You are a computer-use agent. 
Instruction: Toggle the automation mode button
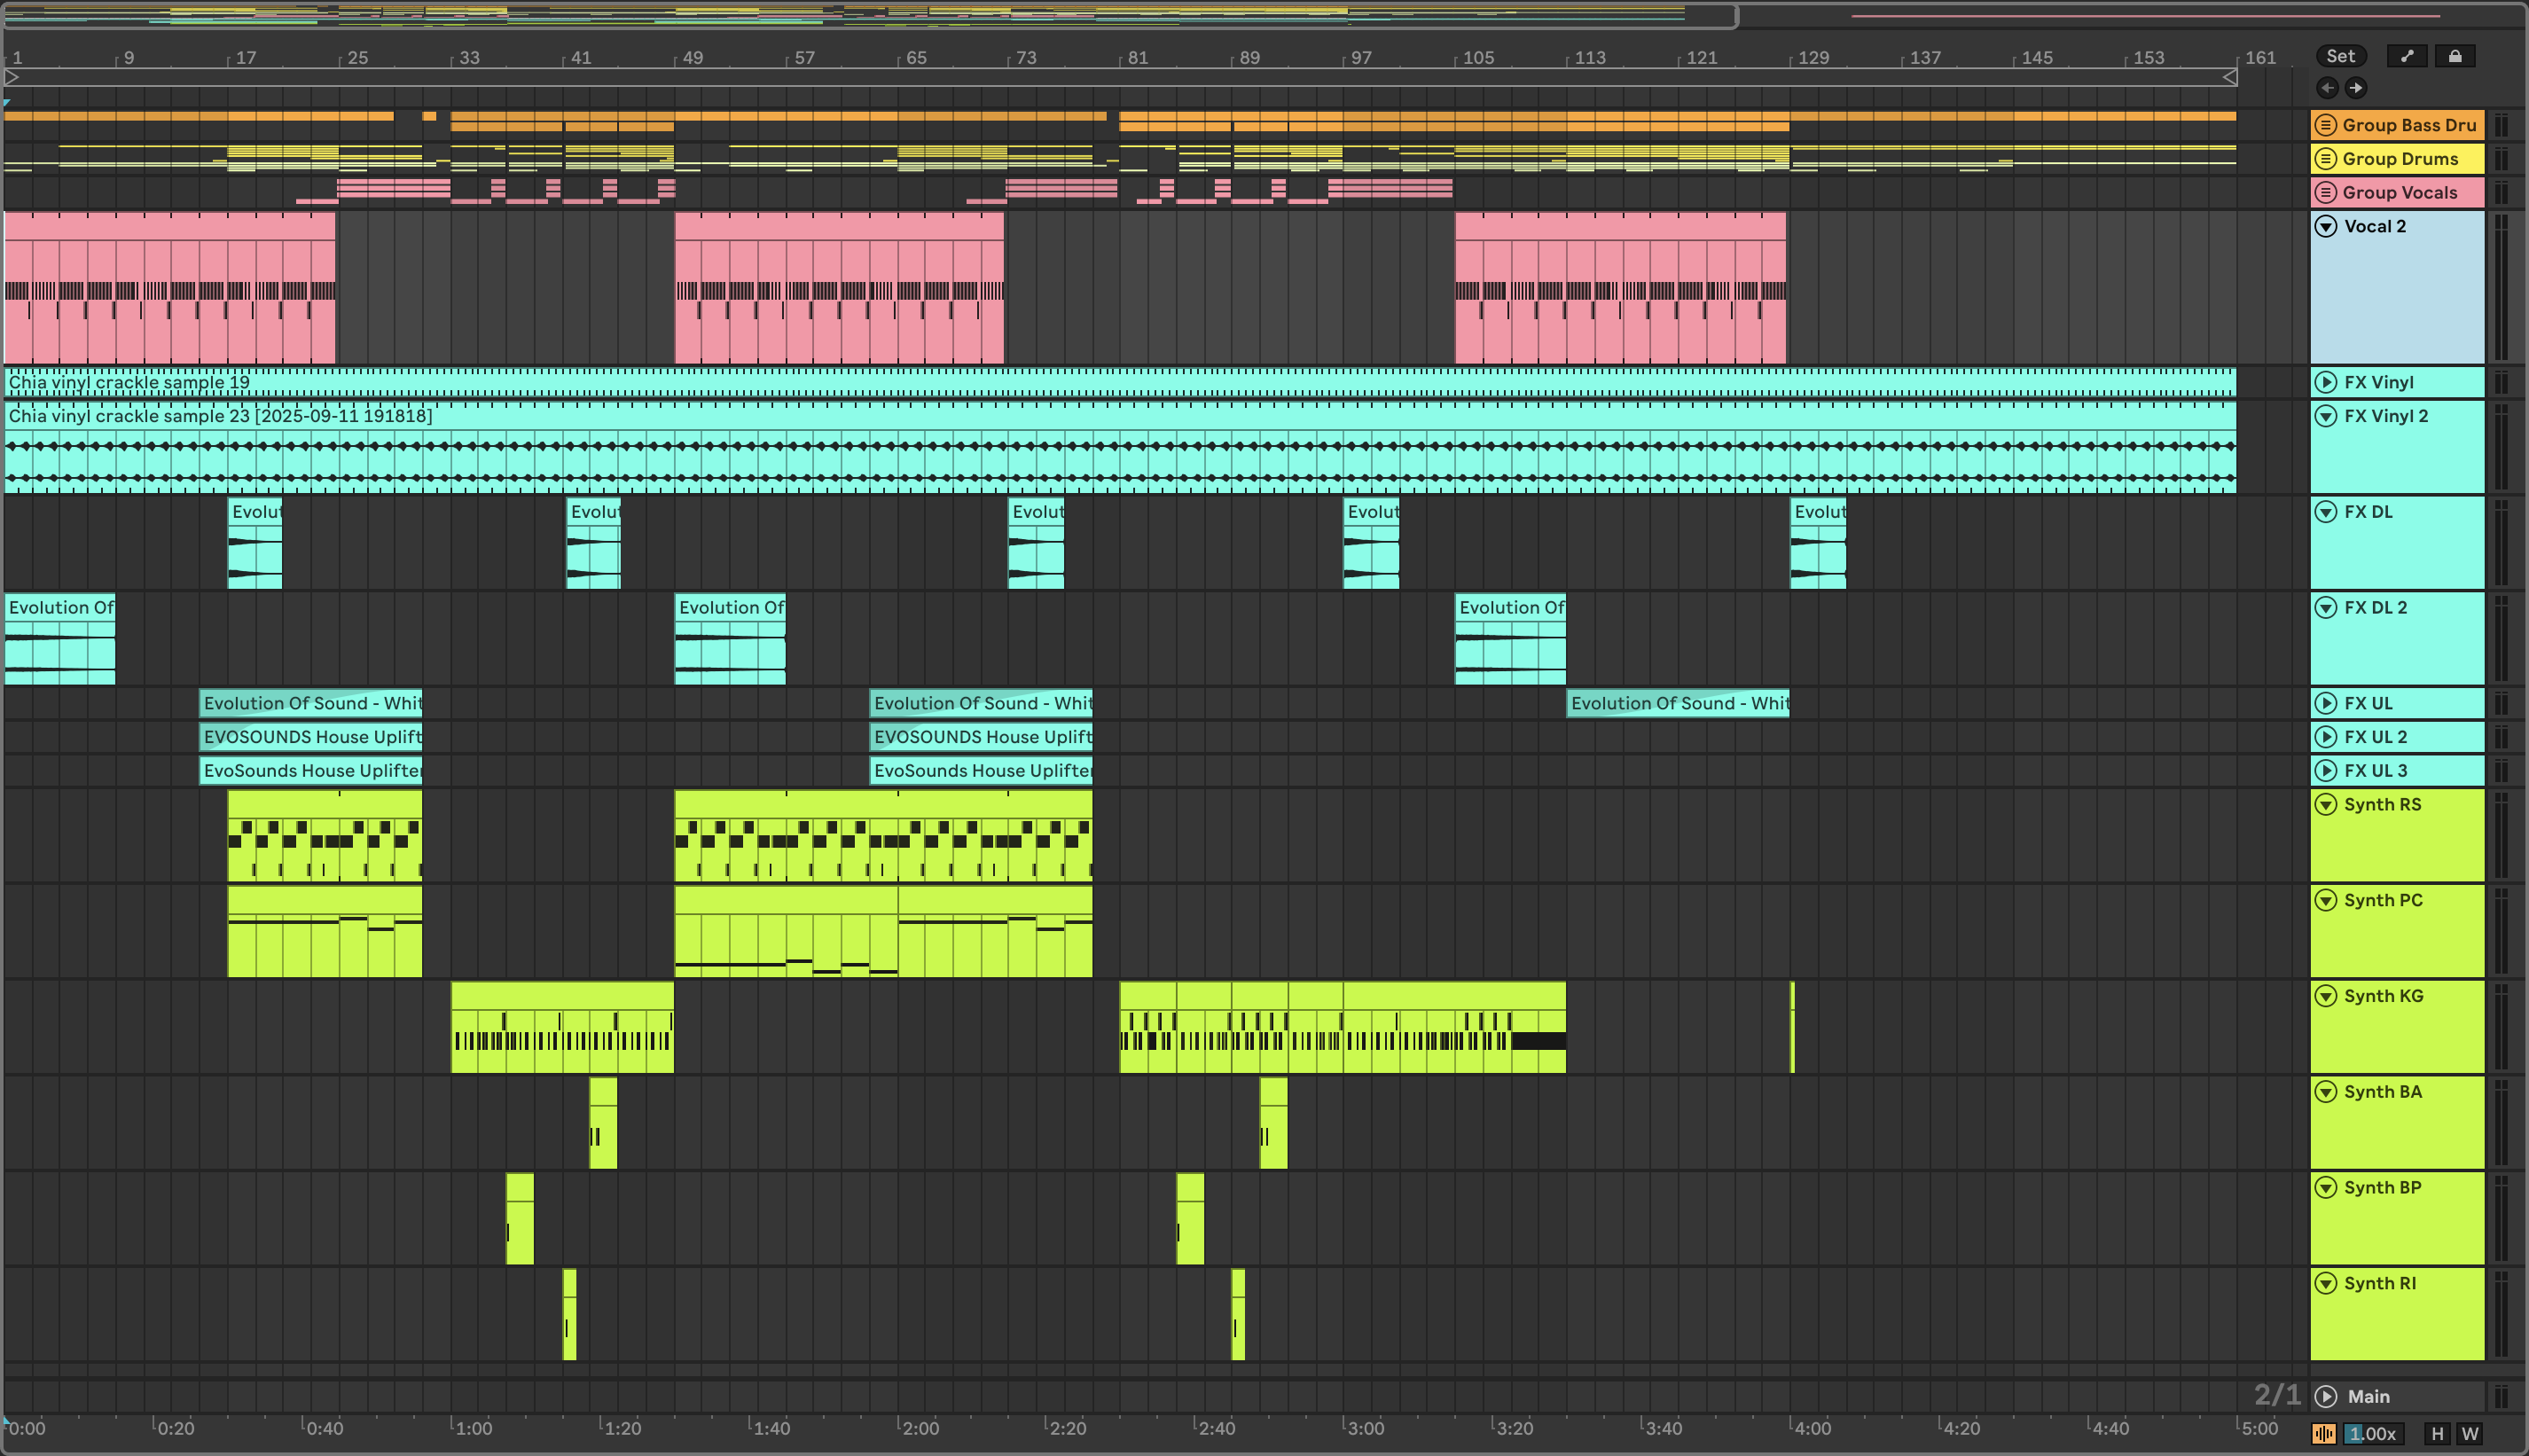(x=2406, y=56)
